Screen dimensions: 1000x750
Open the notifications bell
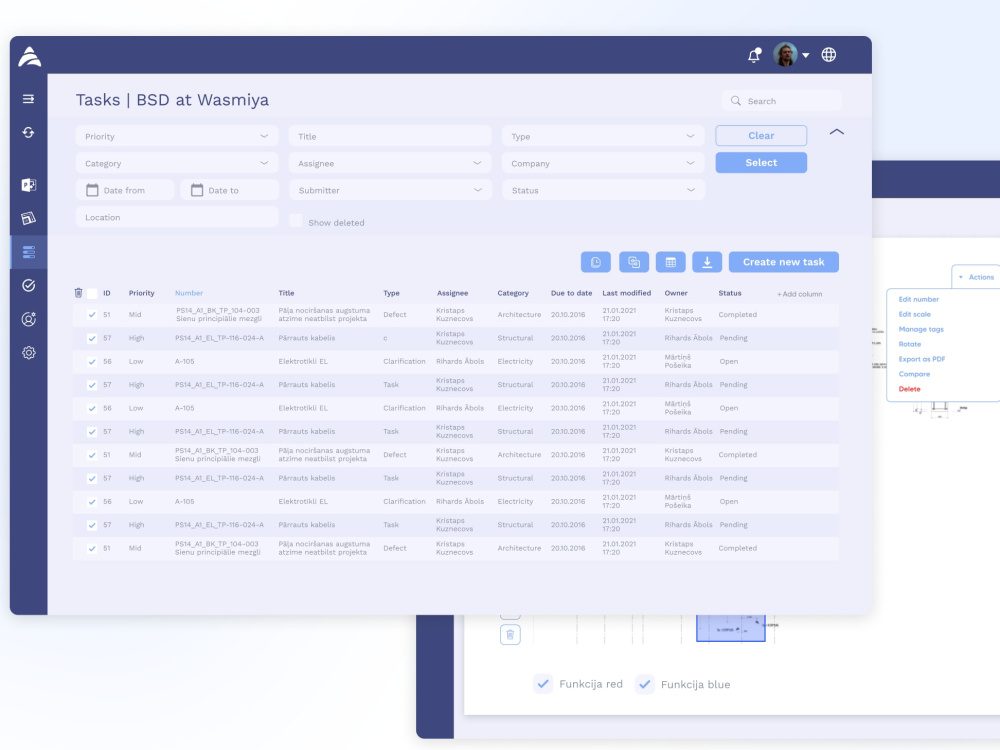754,55
